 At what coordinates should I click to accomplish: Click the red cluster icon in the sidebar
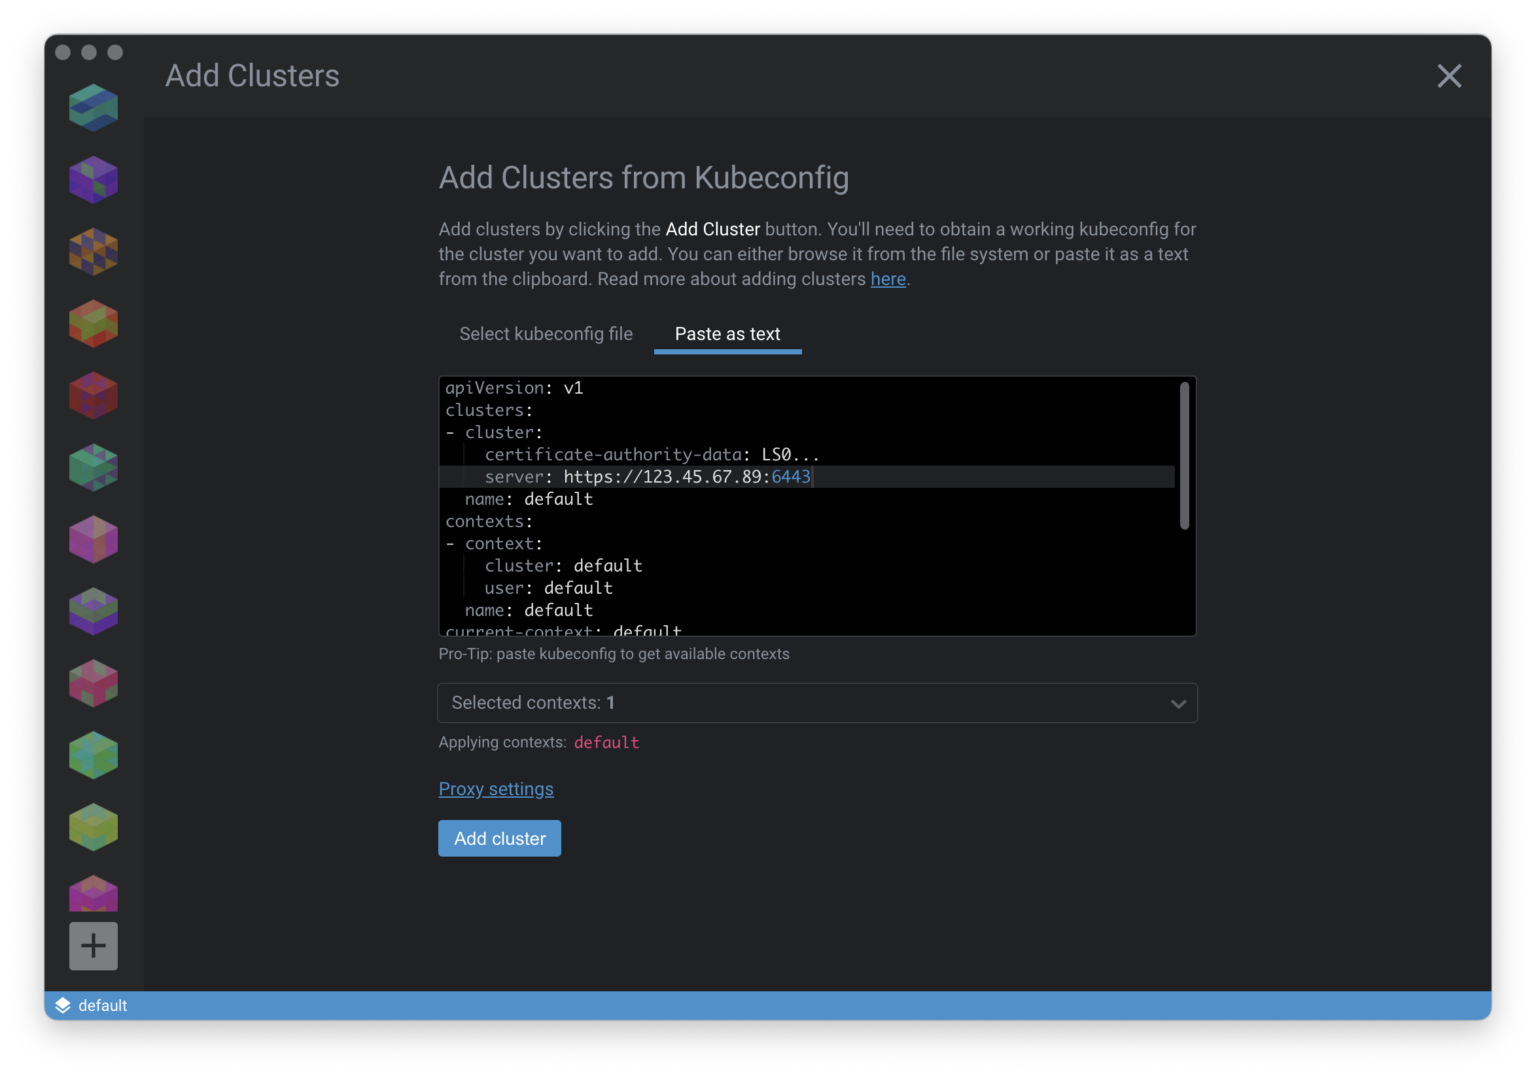pos(93,394)
